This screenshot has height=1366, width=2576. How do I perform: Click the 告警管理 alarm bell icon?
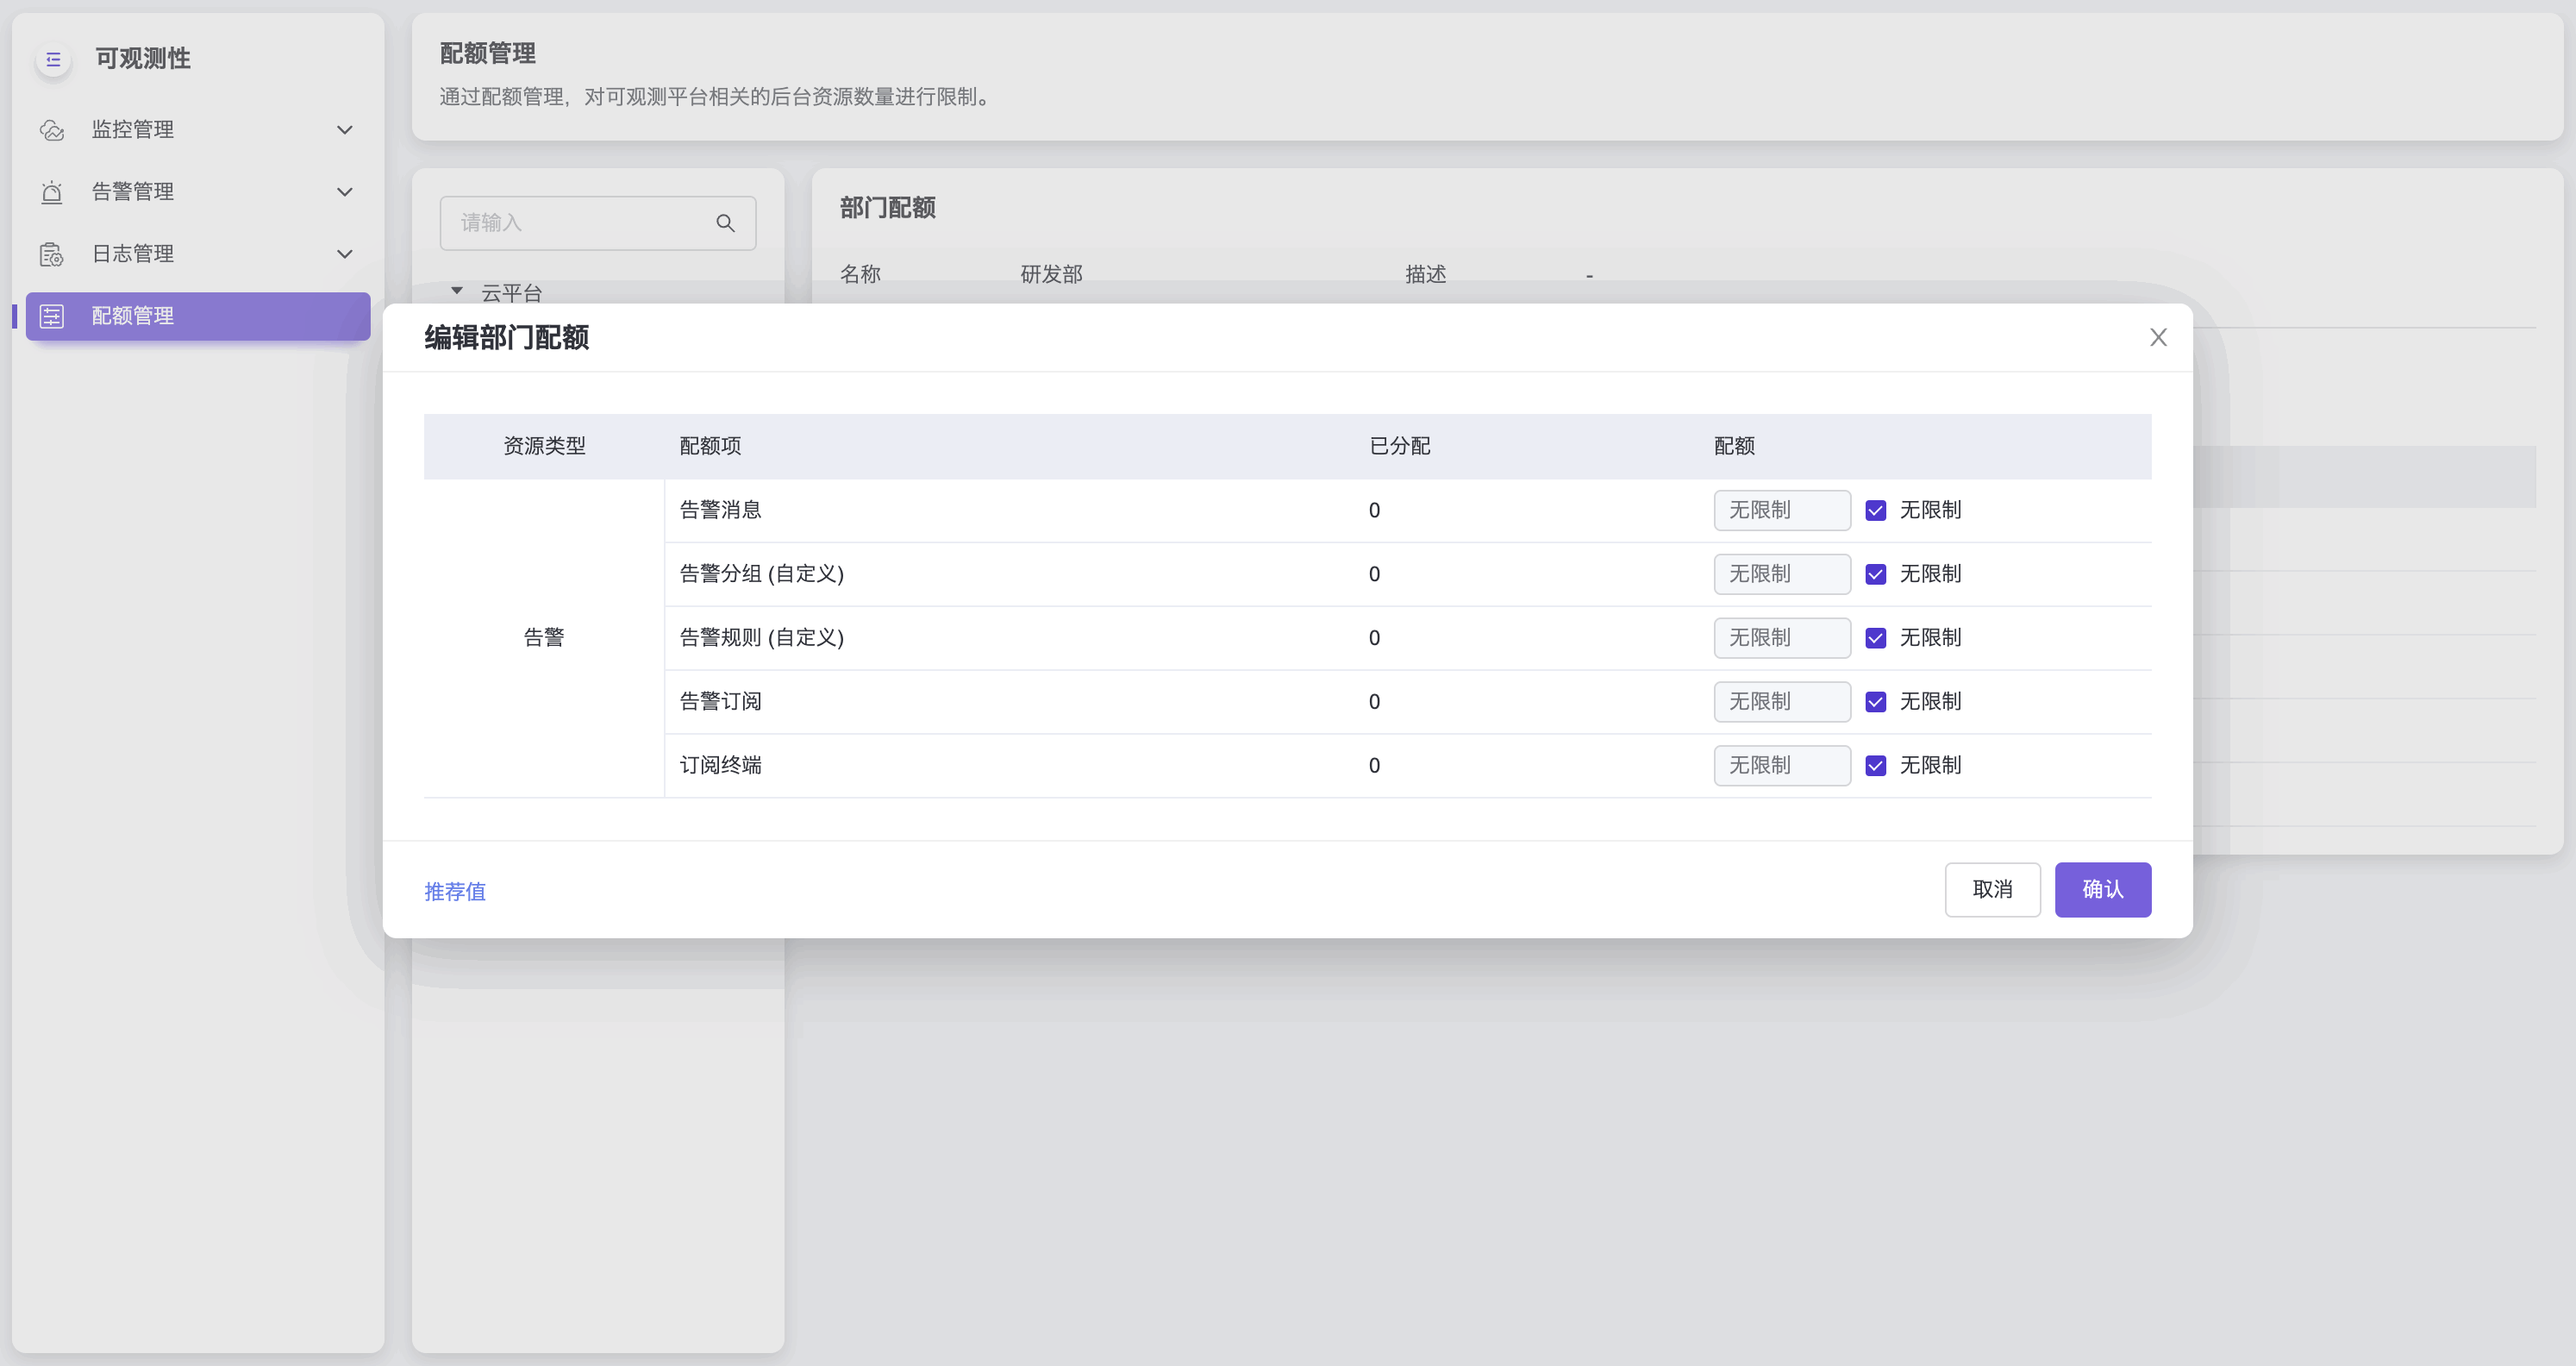(x=52, y=192)
